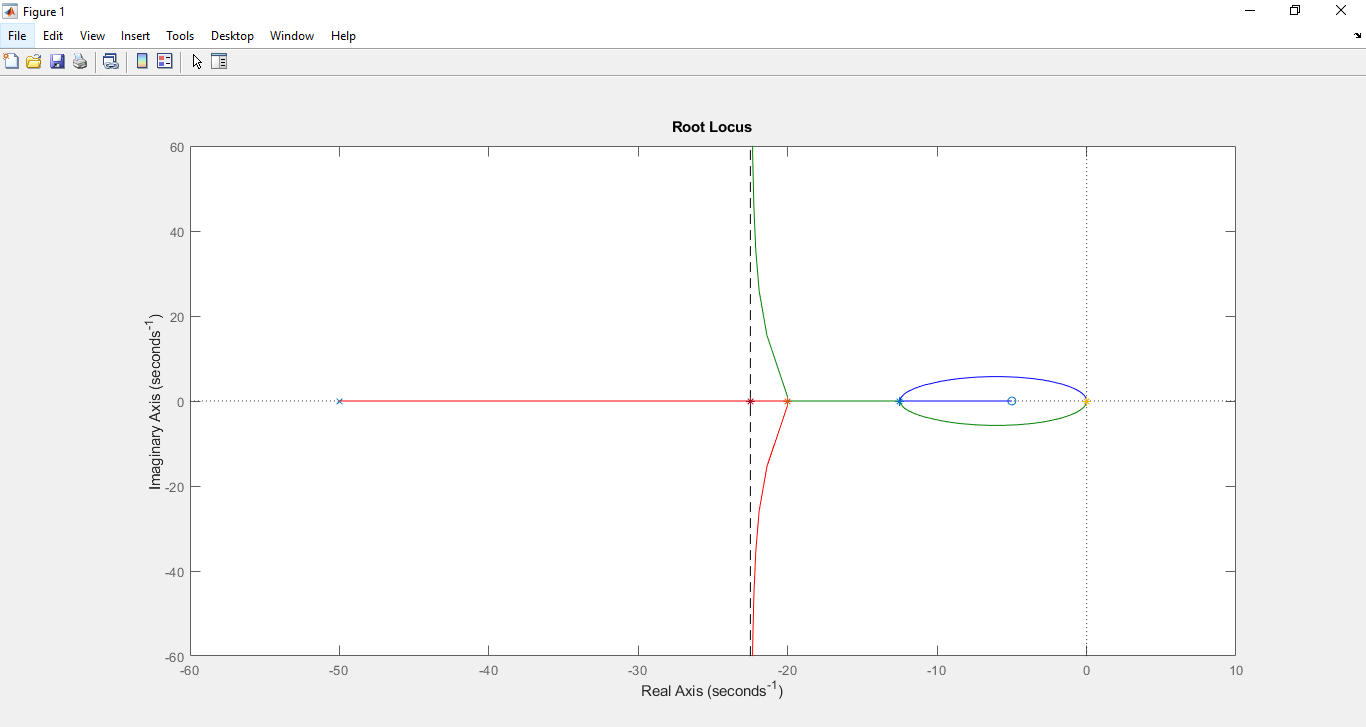This screenshot has width=1366, height=727.
Task: Save the figure with the floppy disk icon
Action: pyautogui.click(x=57, y=61)
